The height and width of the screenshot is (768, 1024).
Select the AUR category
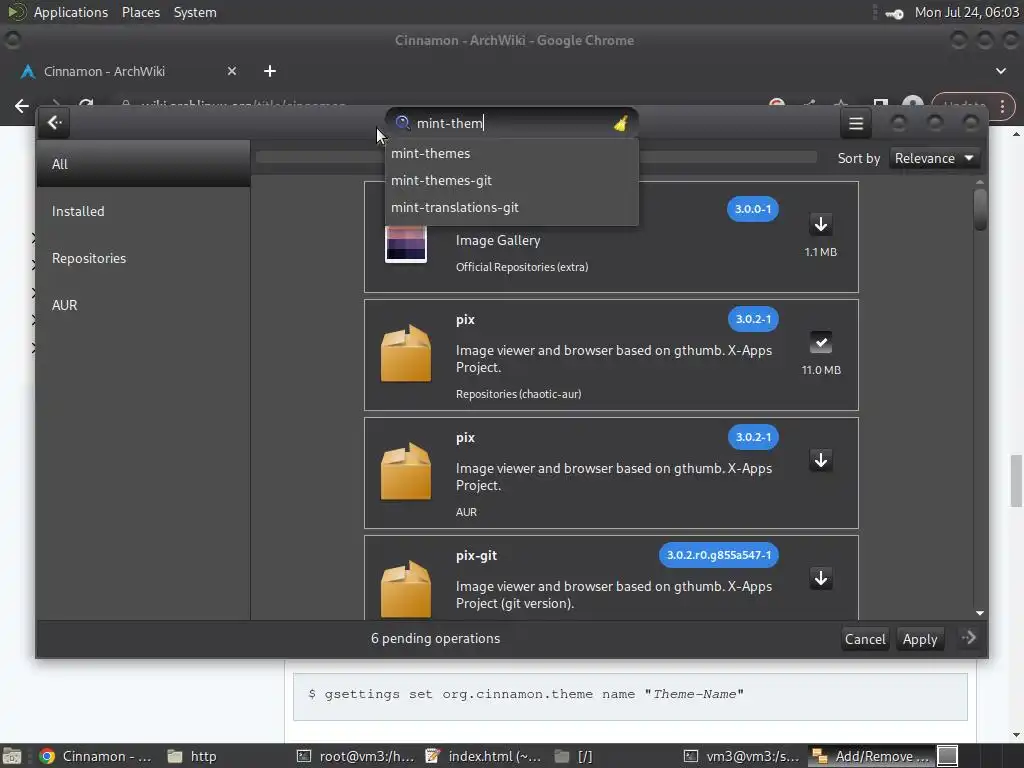(x=143, y=305)
